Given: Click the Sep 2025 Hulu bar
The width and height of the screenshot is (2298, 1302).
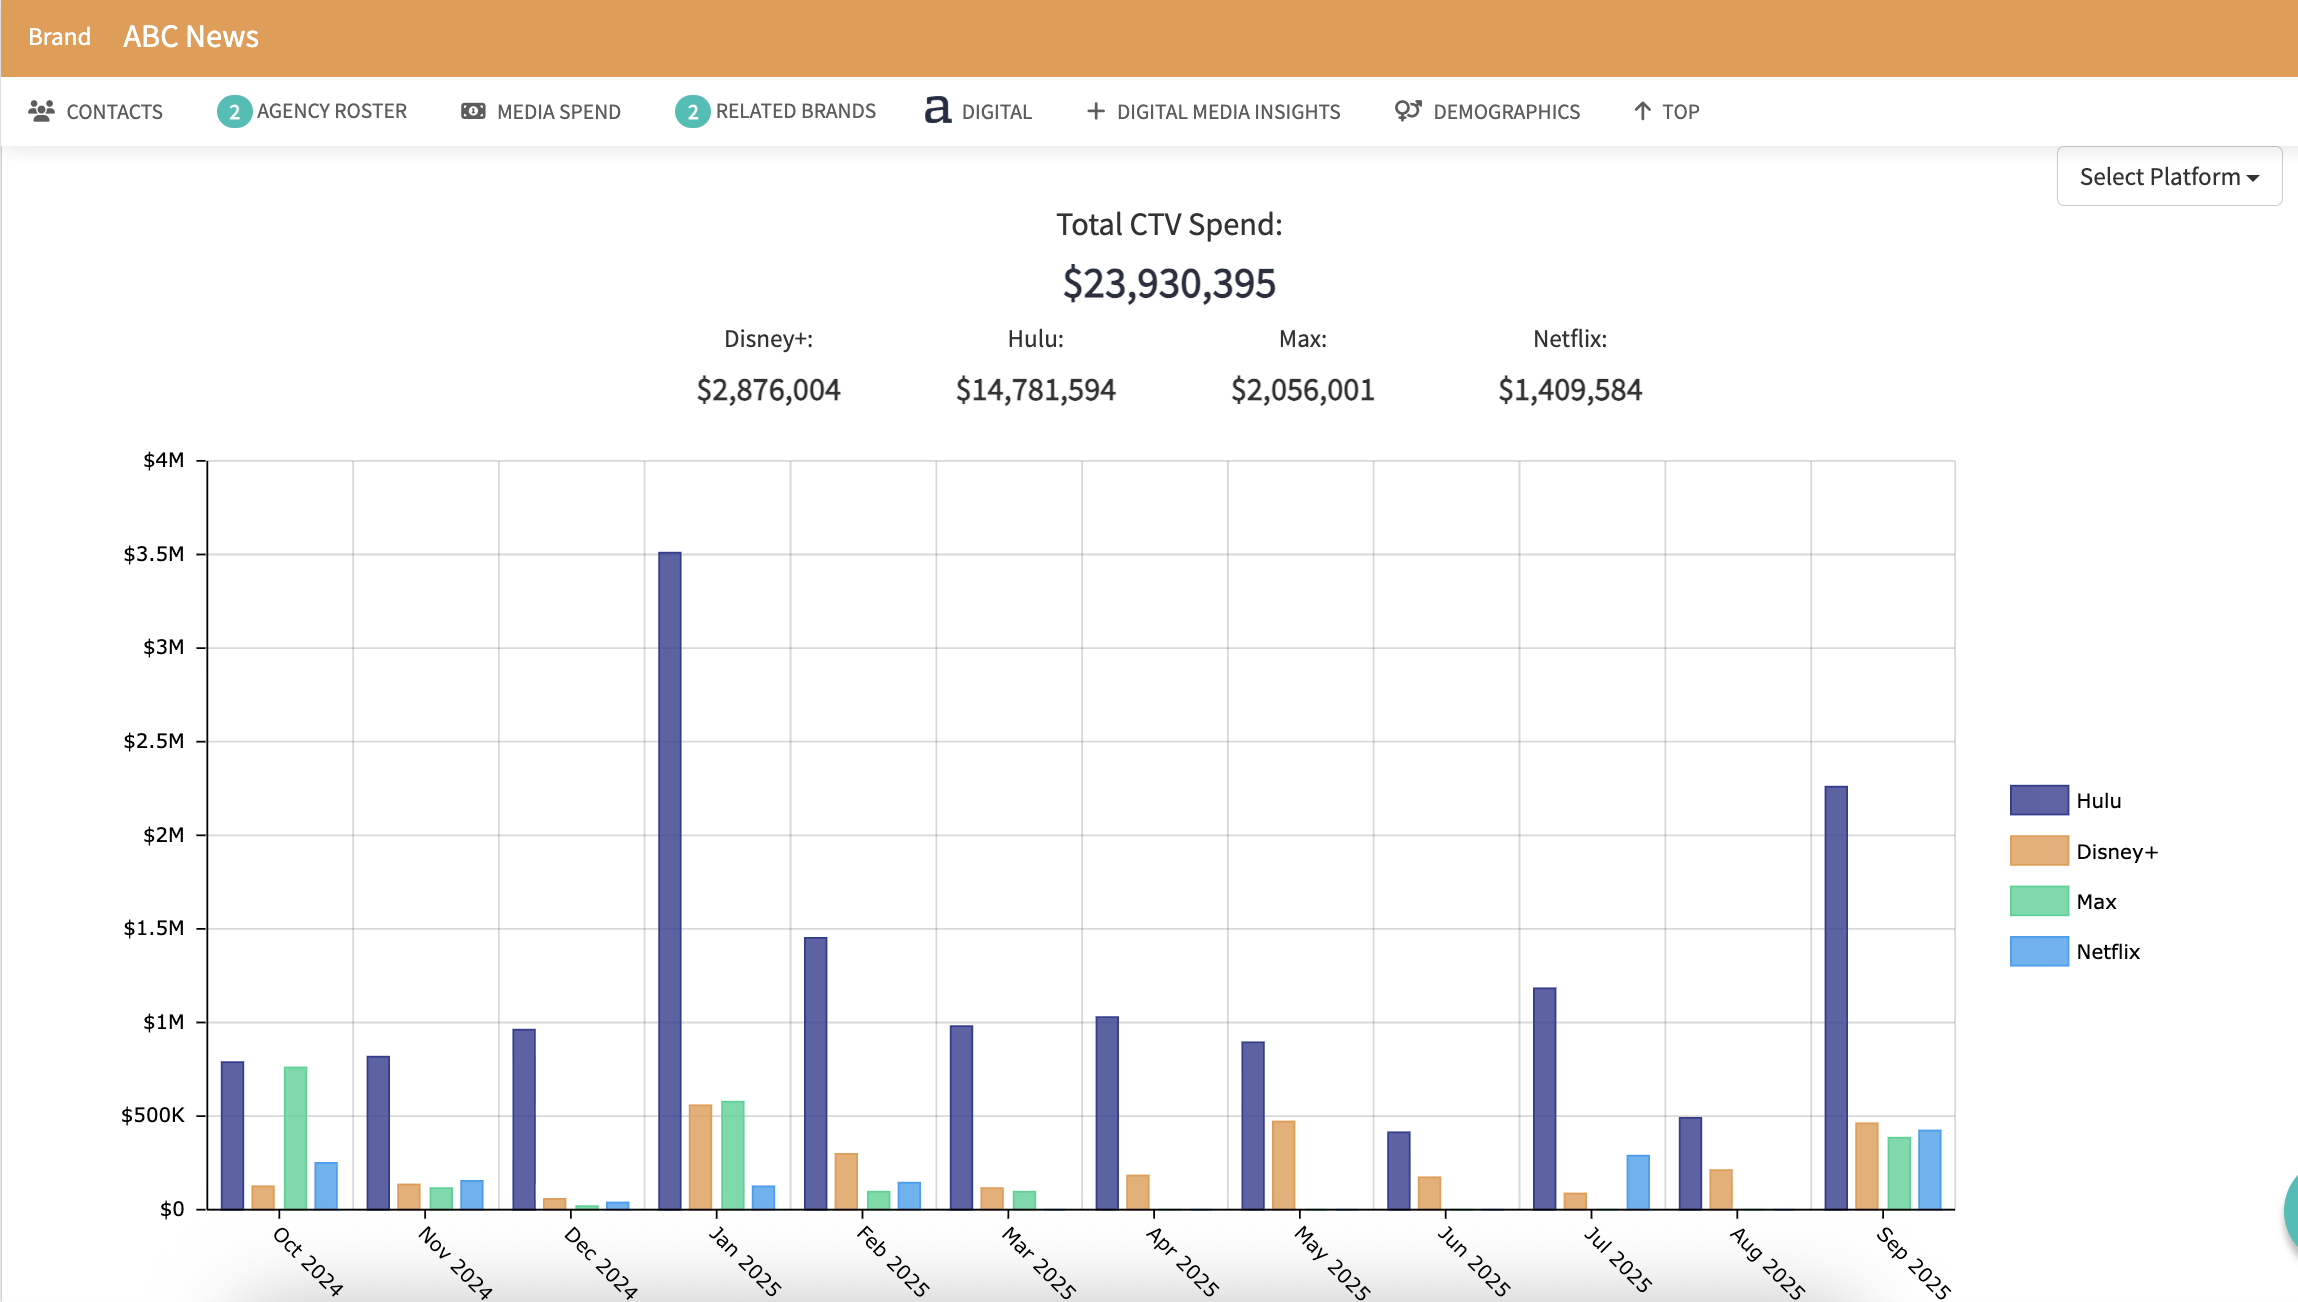Looking at the screenshot, I should coord(1836,997).
